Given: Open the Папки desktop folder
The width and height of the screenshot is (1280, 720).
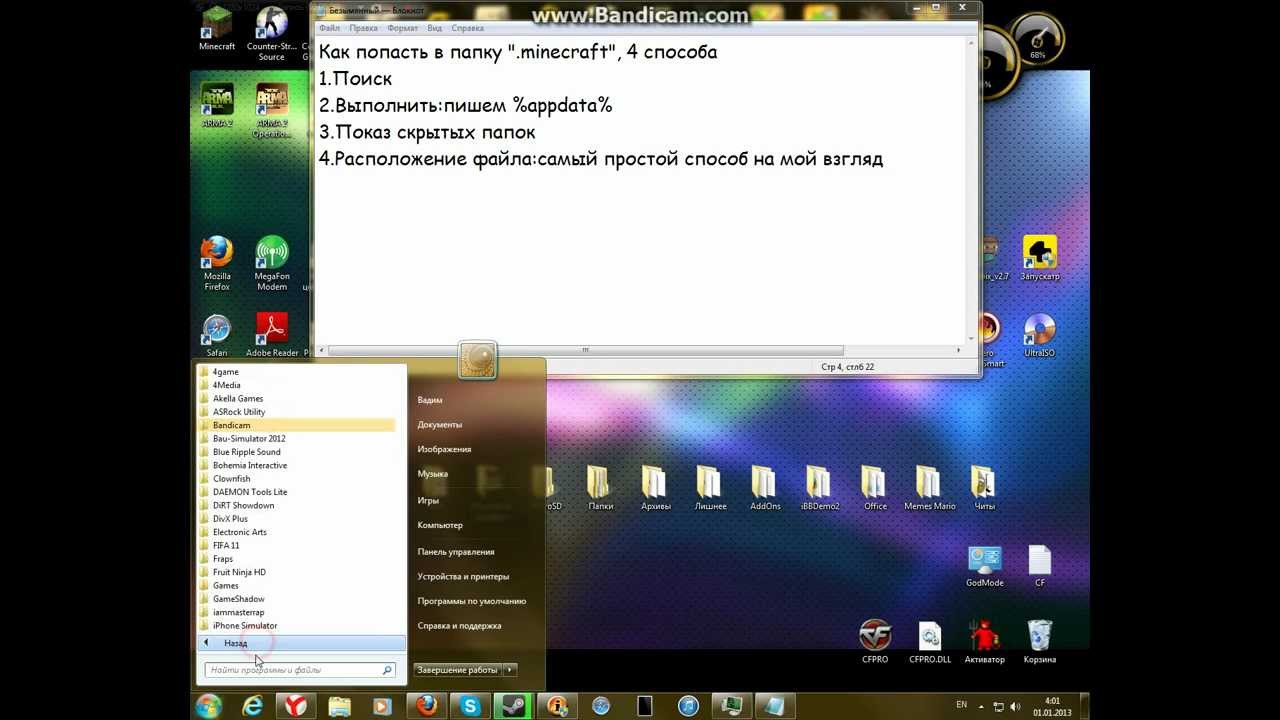Looking at the screenshot, I should (x=600, y=488).
